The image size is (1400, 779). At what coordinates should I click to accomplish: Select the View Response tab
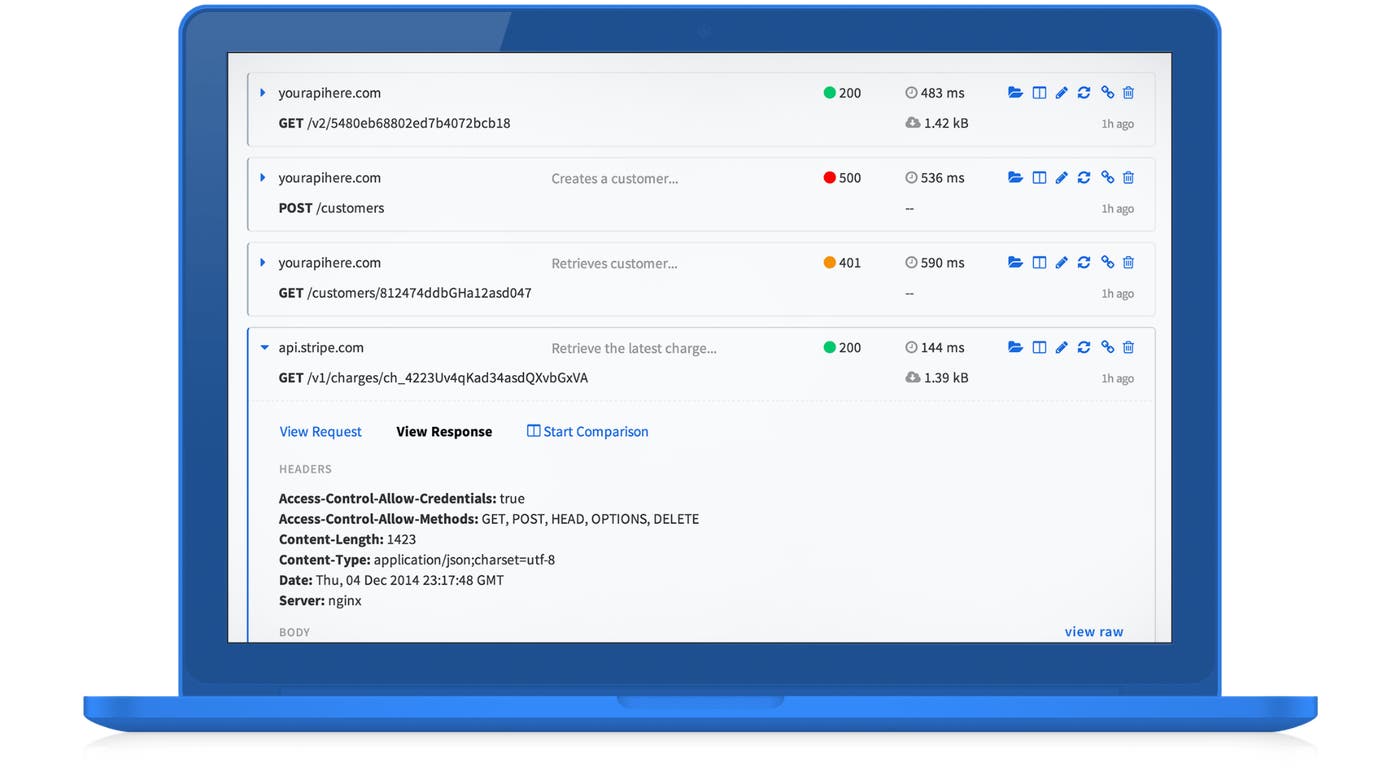pos(444,431)
